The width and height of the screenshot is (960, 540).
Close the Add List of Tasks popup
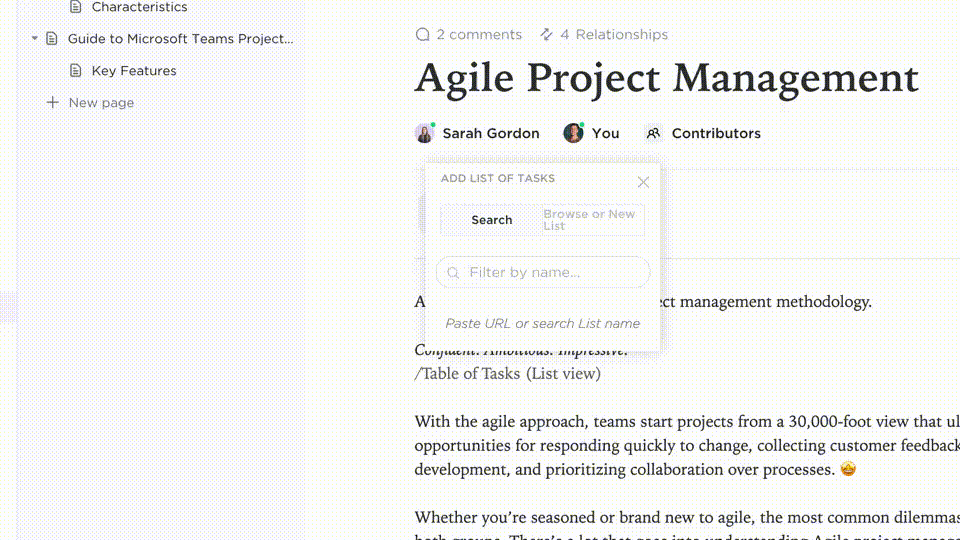click(643, 182)
